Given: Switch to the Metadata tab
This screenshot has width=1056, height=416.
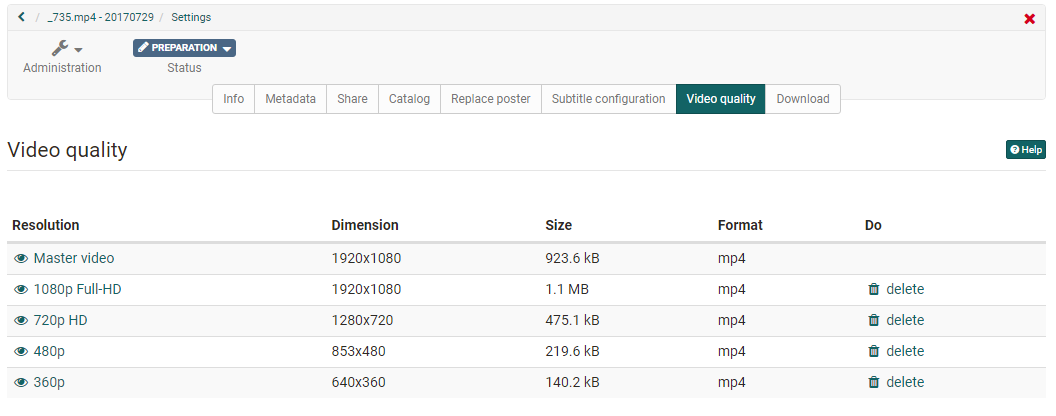Looking at the screenshot, I should pos(290,99).
